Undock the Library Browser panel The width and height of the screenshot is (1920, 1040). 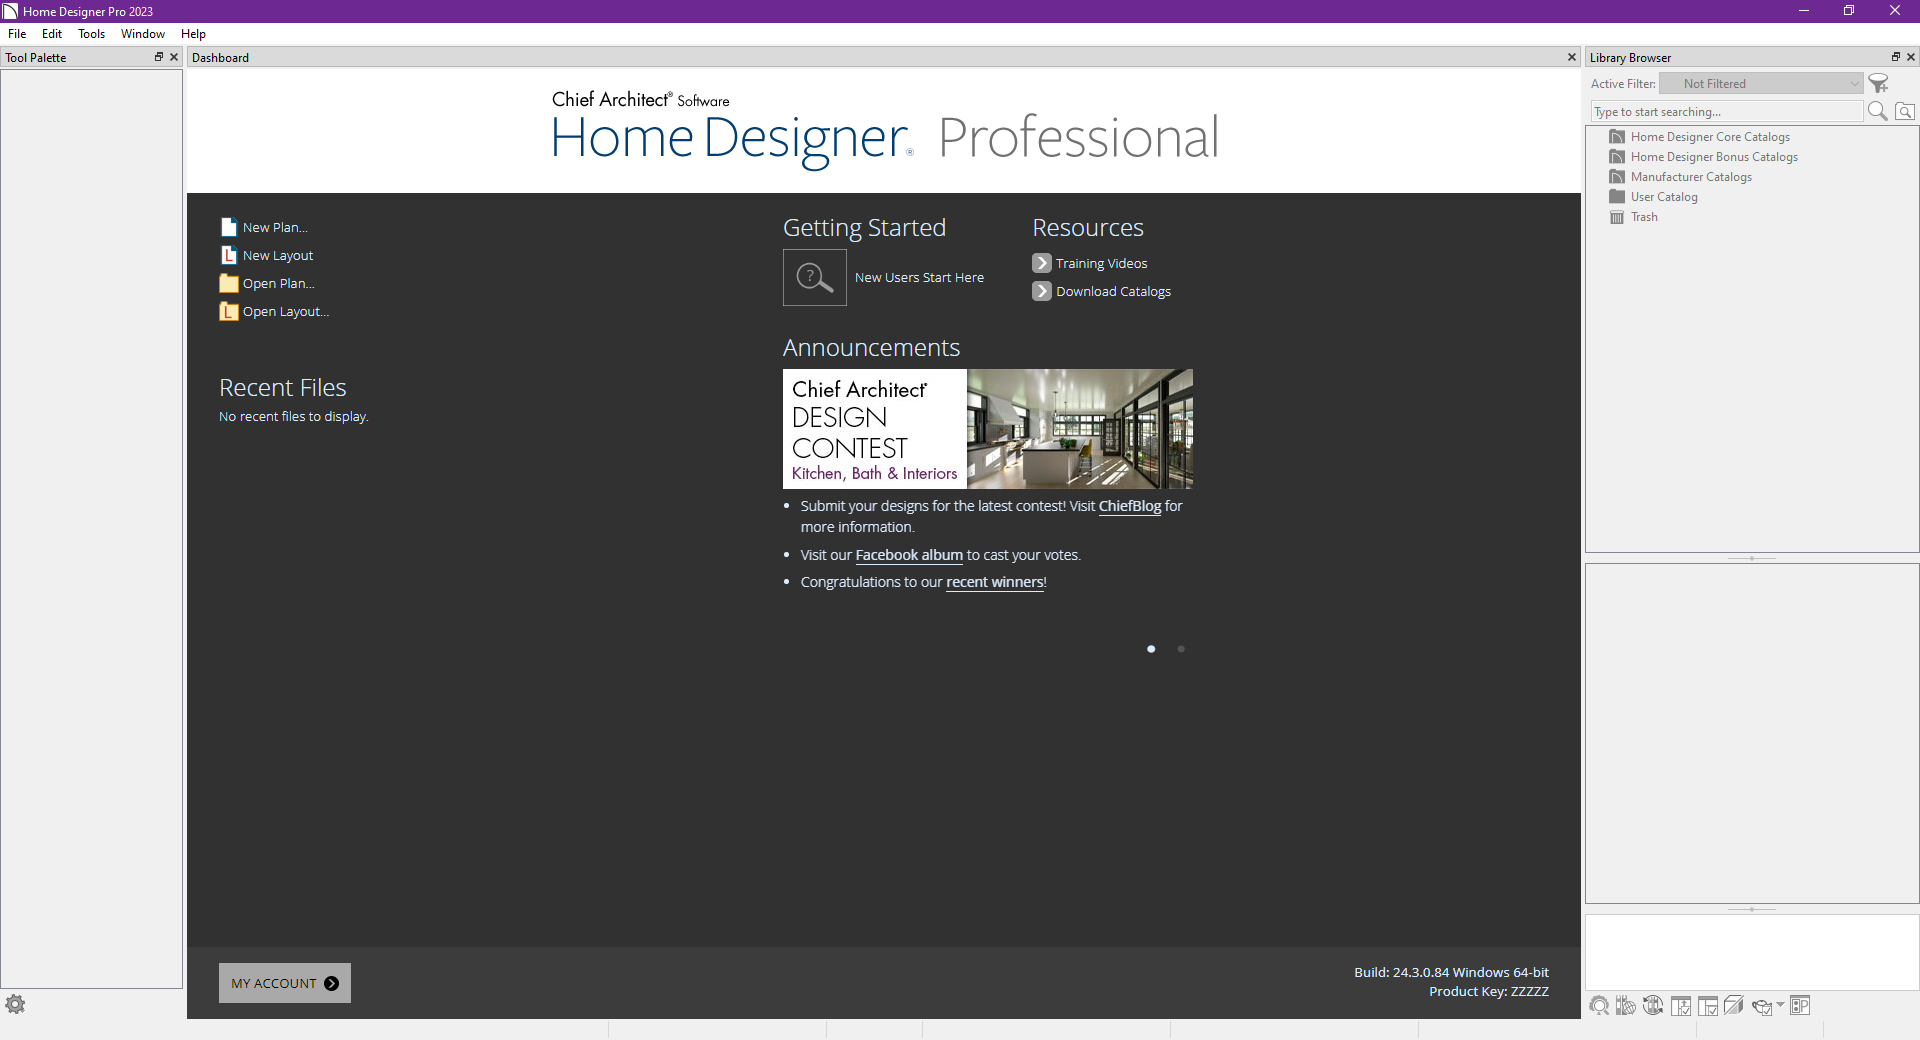tap(1895, 57)
